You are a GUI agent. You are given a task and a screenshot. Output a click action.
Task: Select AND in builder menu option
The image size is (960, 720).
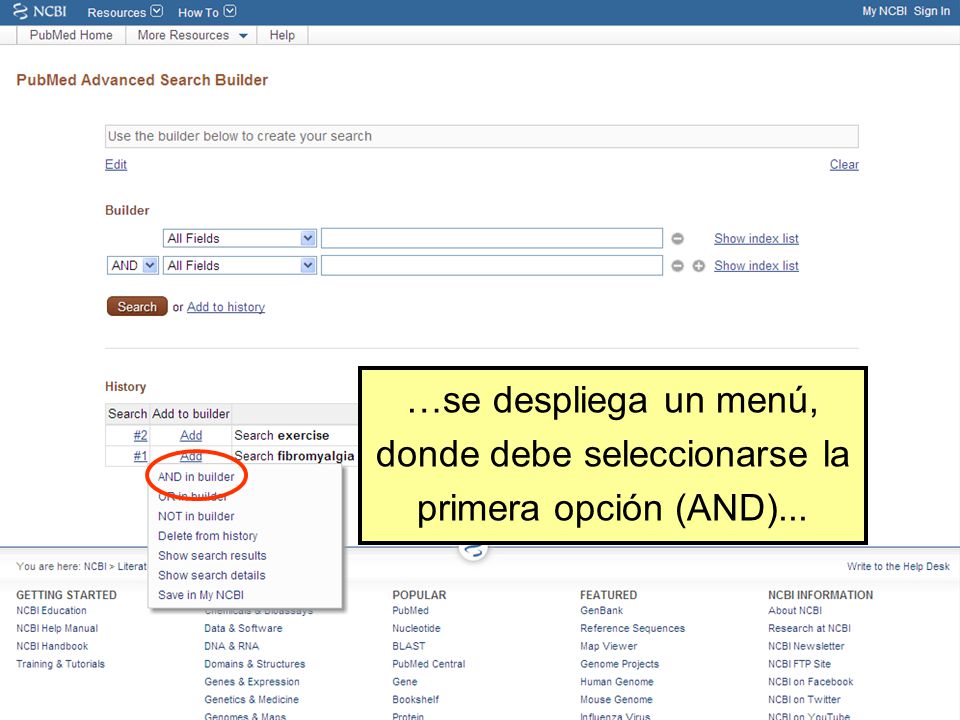[196, 476]
